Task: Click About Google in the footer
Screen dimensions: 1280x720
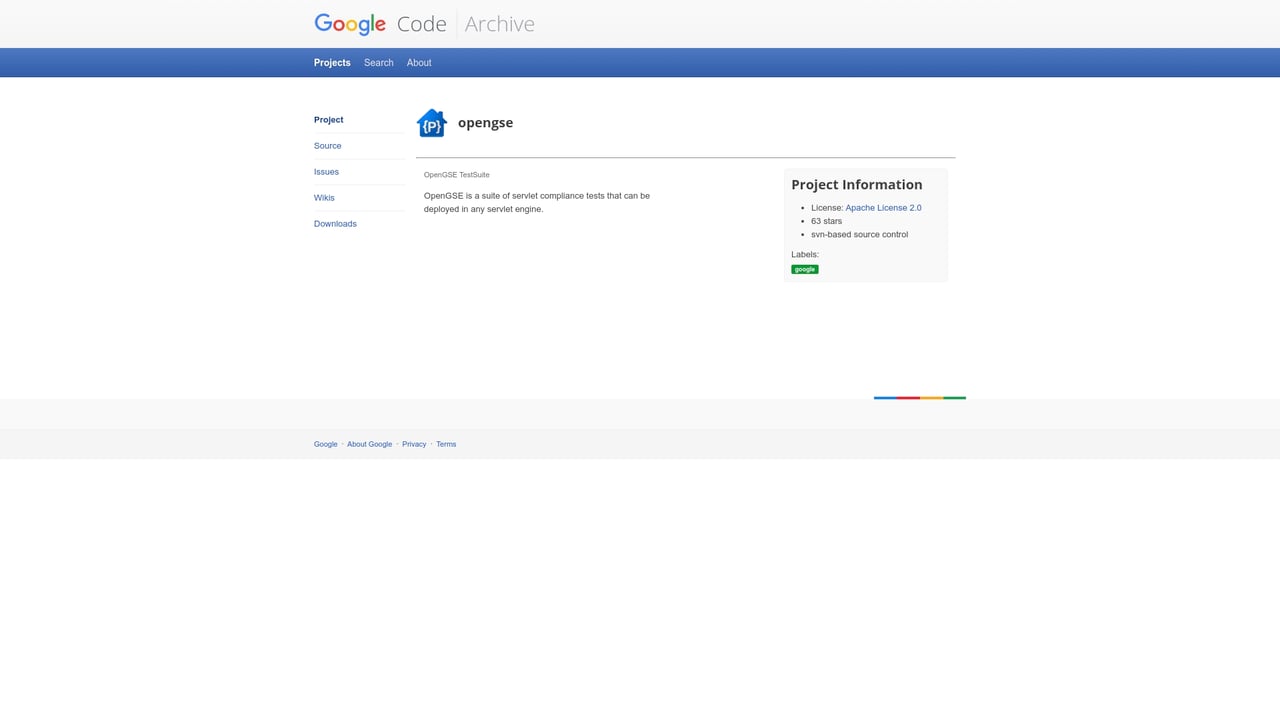Action: [369, 444]
